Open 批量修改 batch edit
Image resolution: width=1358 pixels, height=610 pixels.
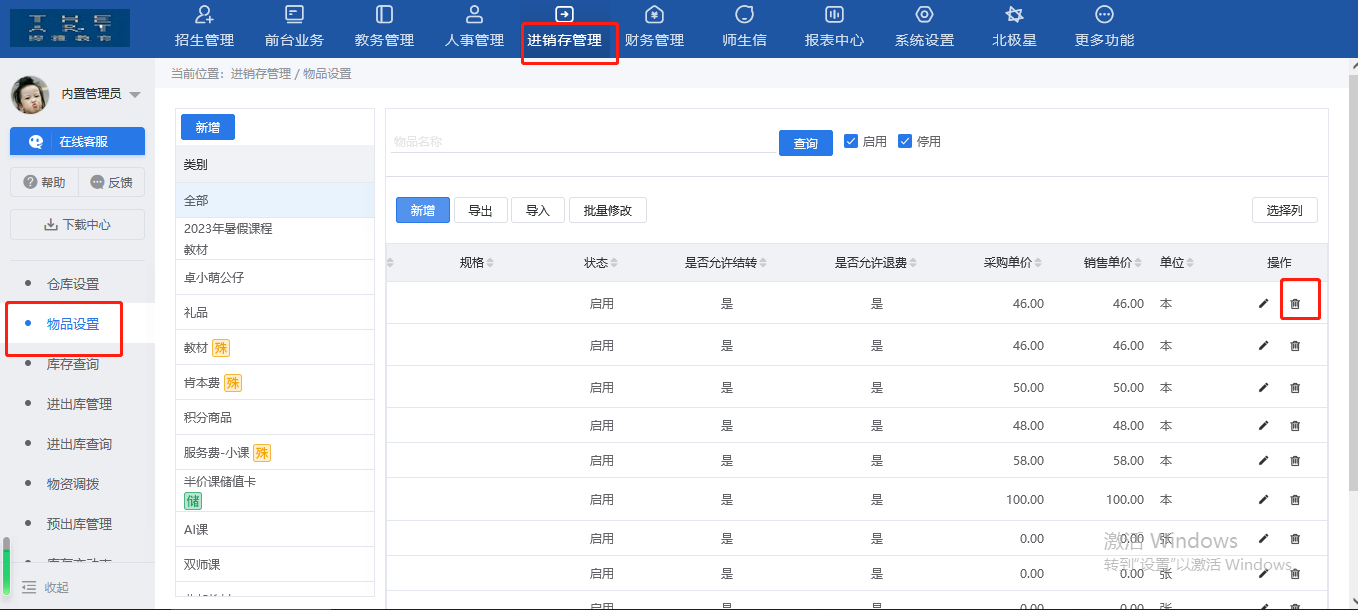pyautogui.click(x=608, y=210)
